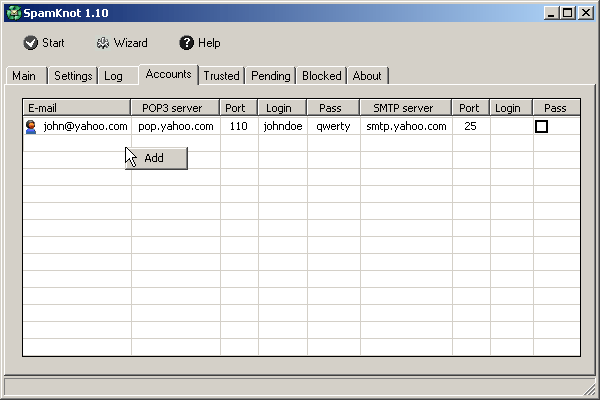The width and height of the screenshot is (600, 400).
Task: Click the Help question mark icon
Action: coord(186,43)
